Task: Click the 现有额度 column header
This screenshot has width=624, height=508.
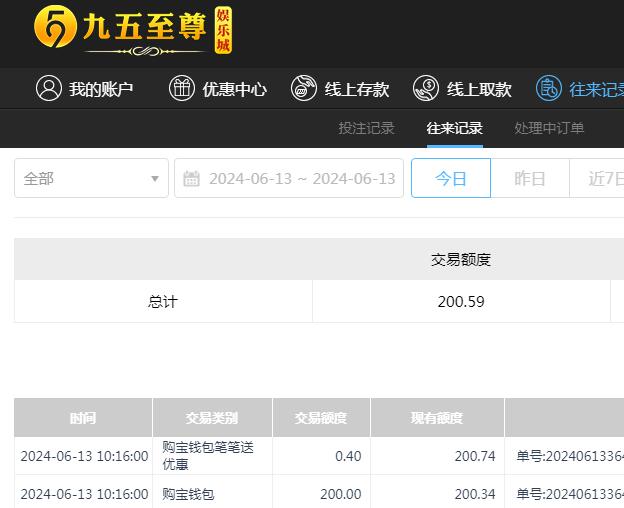Action: coord(437,418)
